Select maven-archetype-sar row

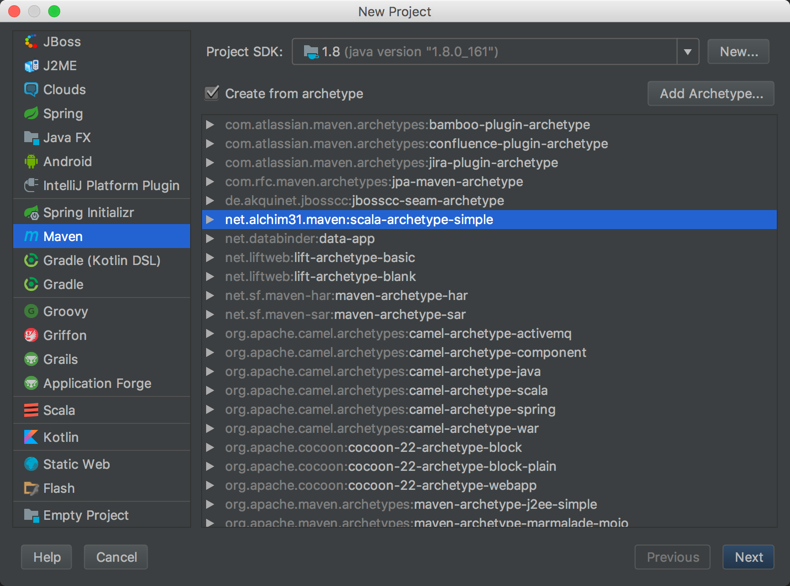[489, 314]
